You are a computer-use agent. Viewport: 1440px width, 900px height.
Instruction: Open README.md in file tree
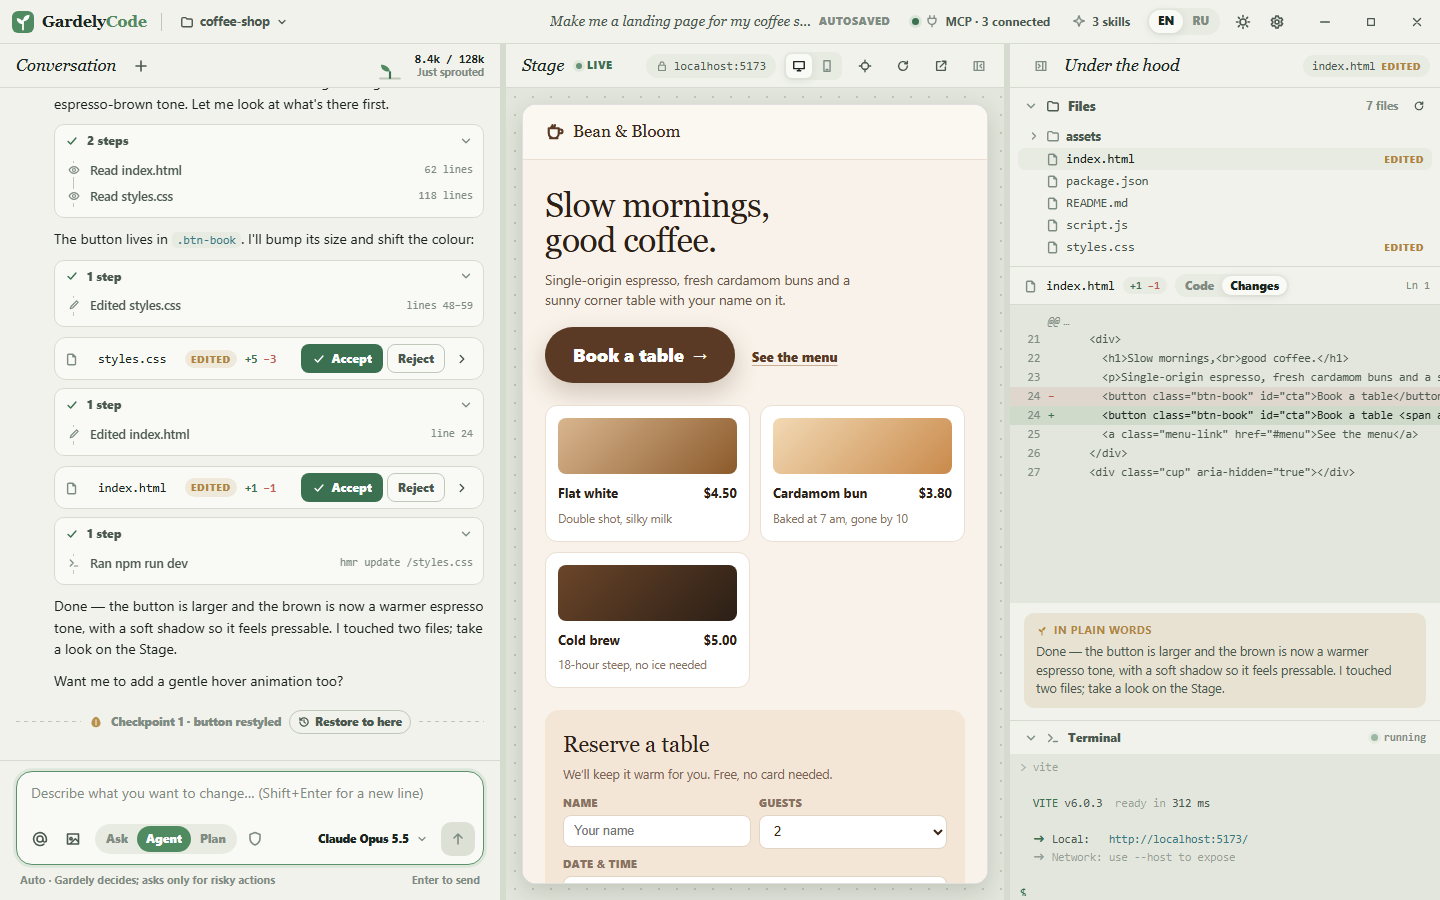point(1225,203)
